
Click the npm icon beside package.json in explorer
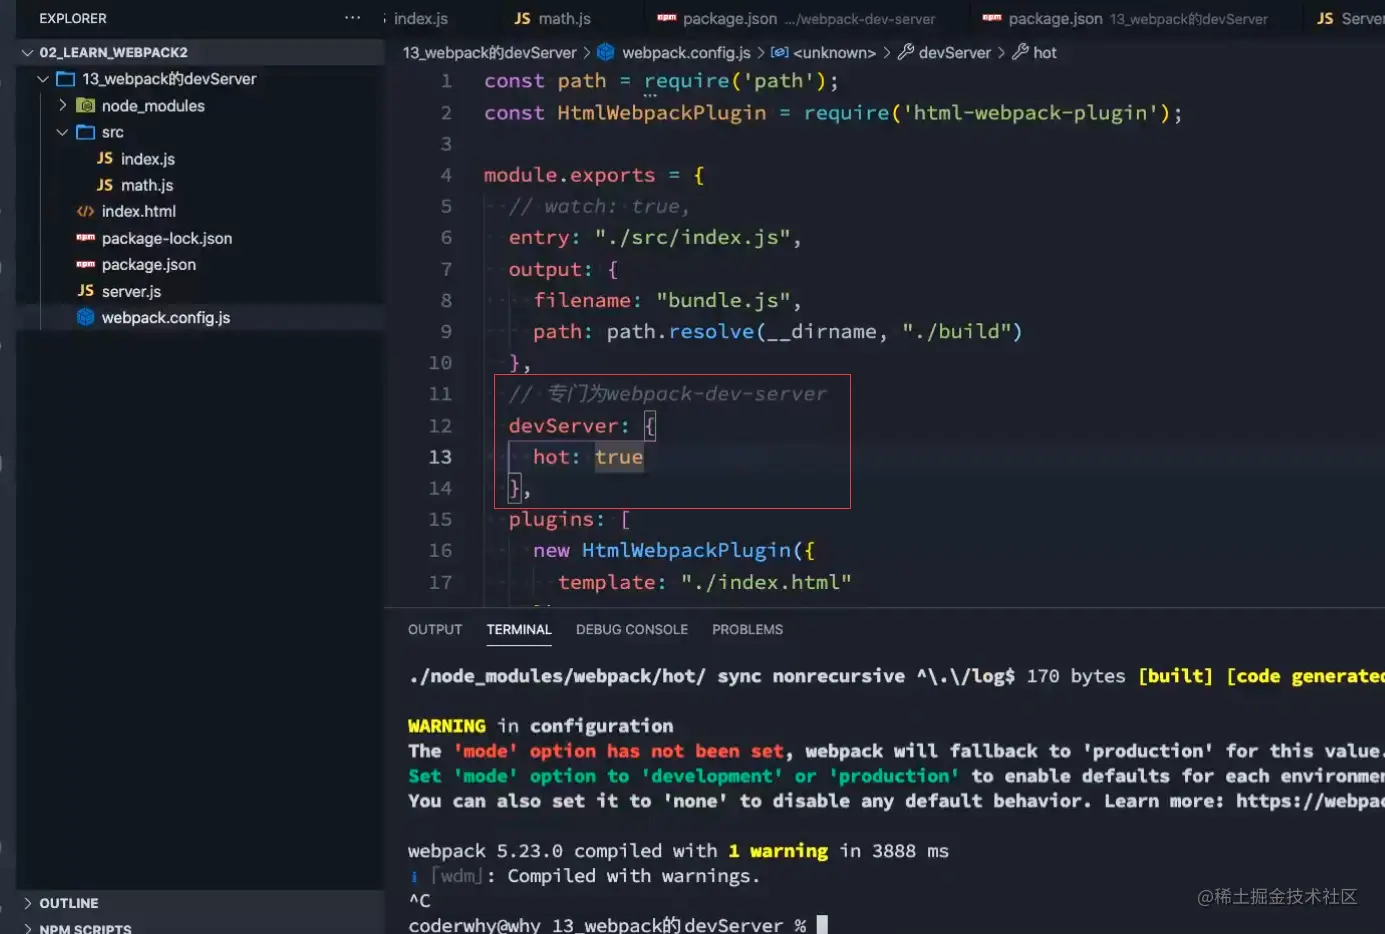click(86, 264)
